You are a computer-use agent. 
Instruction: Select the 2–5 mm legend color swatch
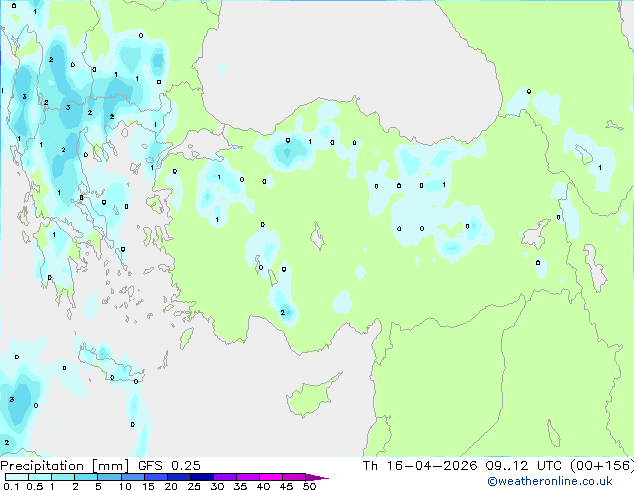86,477
